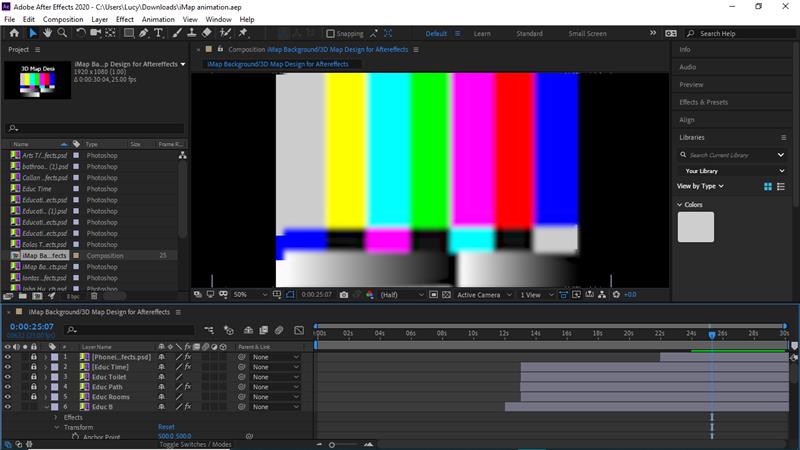Click Reset for Transform properties
The height and width of the screenshot is (450, 800).
point(166,427)
